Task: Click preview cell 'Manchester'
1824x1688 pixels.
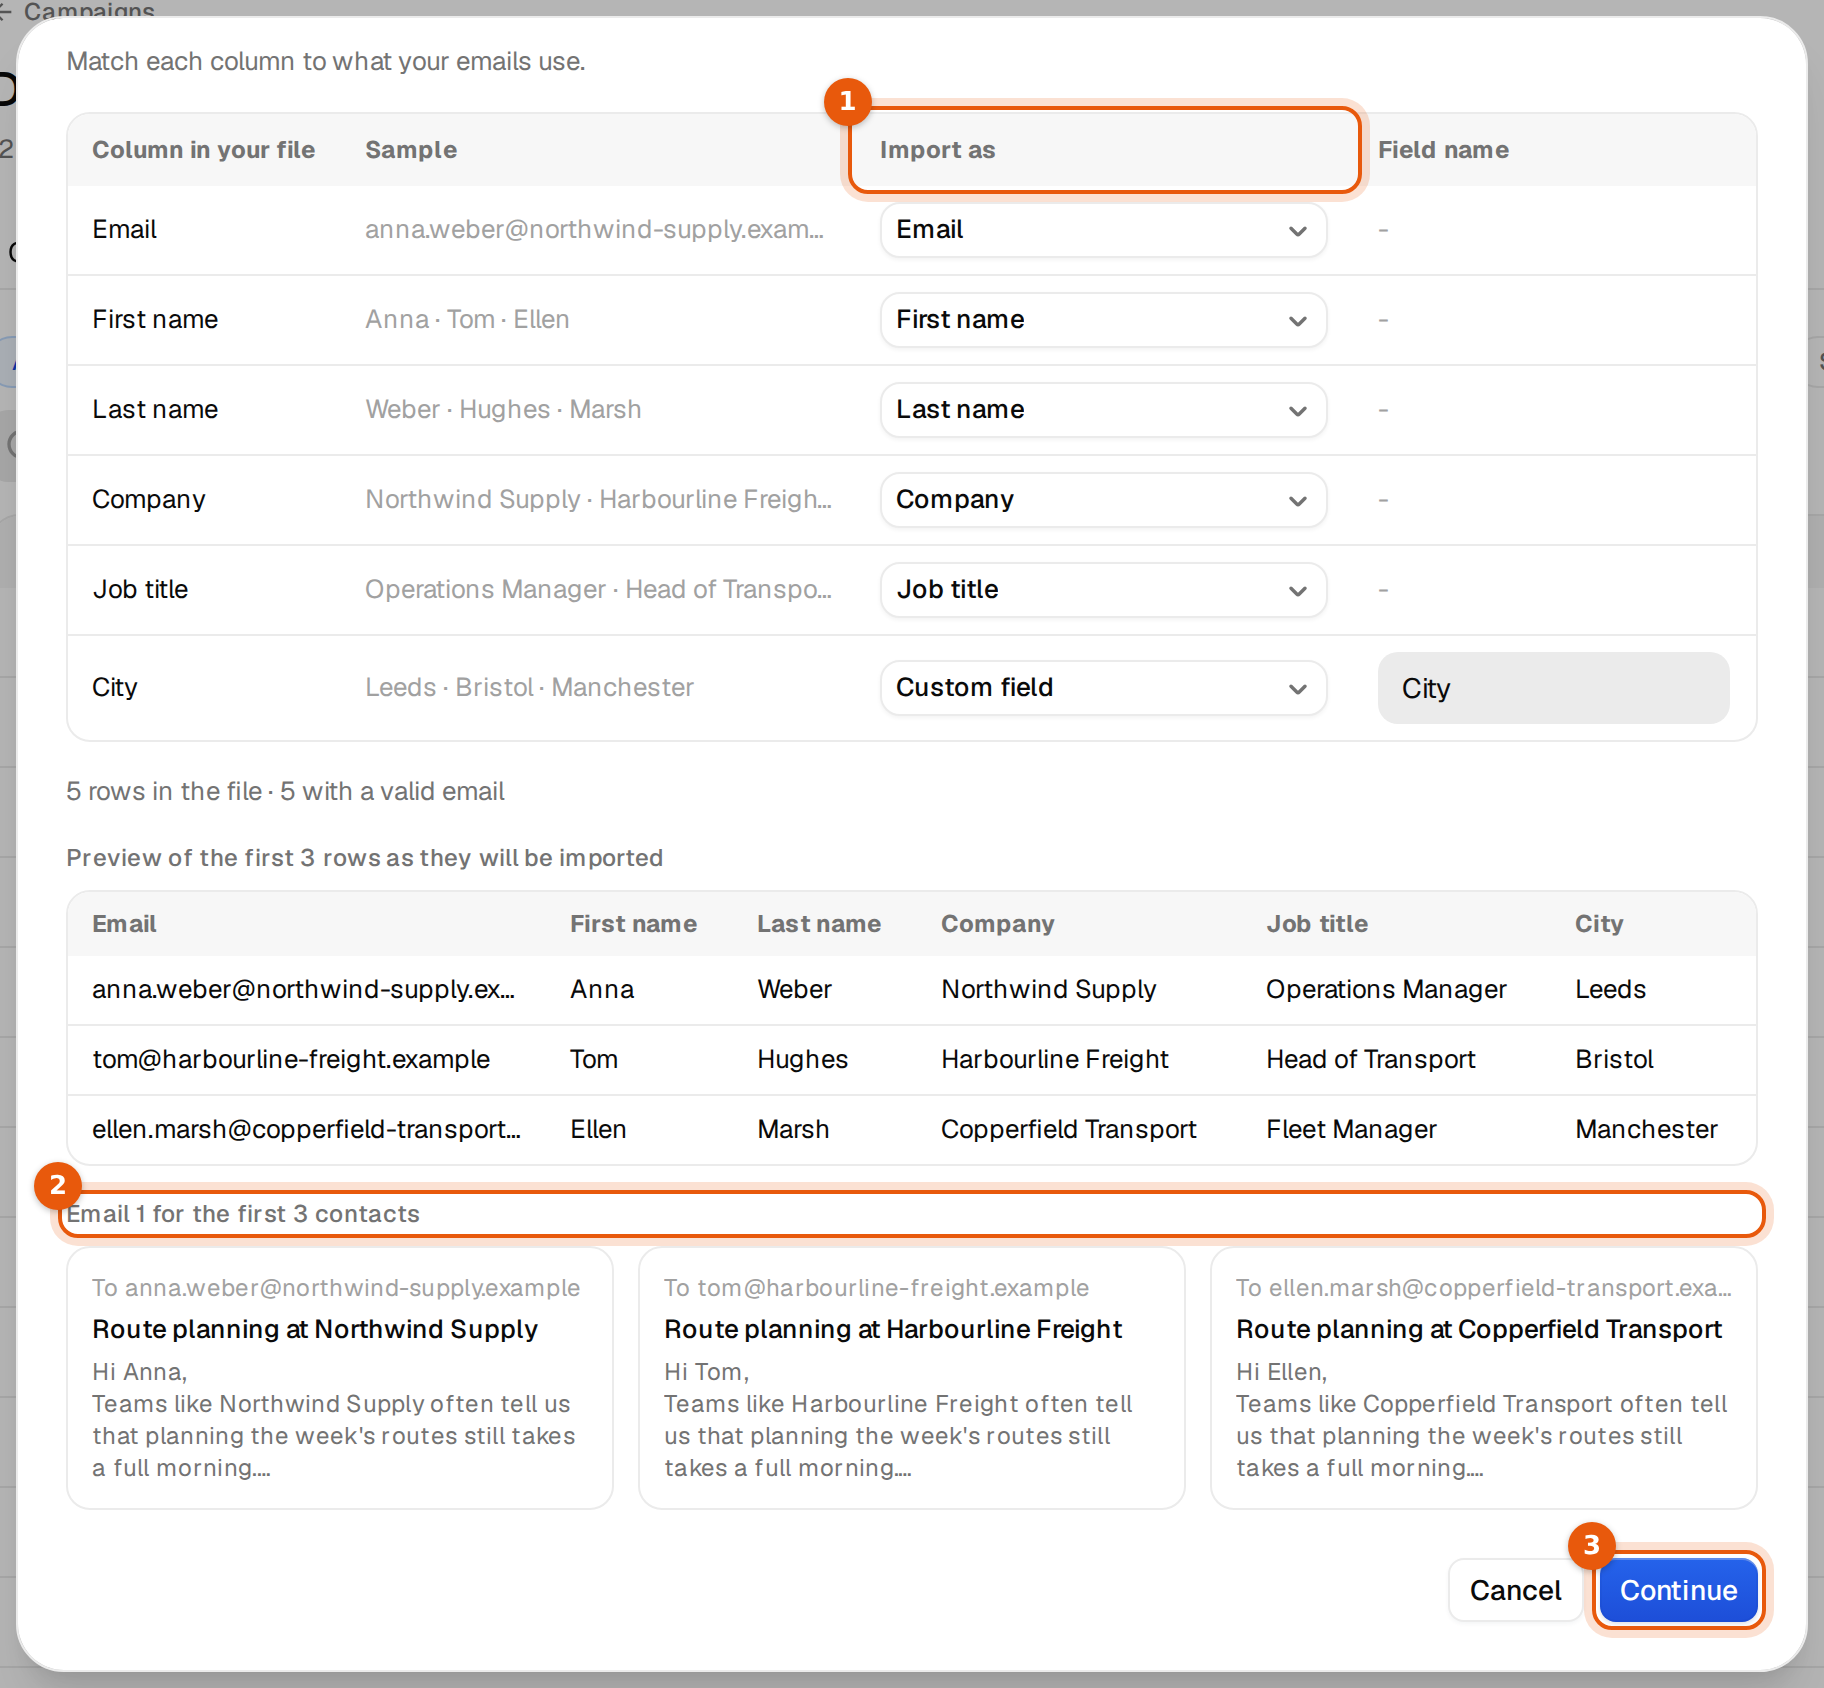Action: [1646, 1130]
